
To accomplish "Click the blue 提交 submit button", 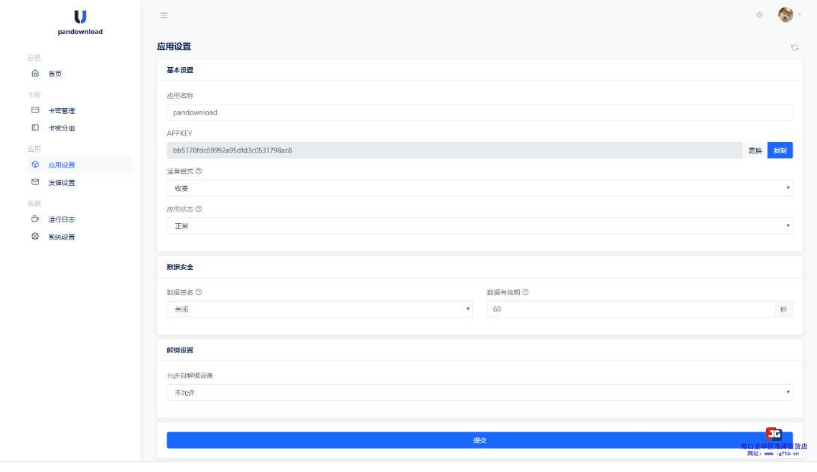I will (x=479, y=440).
